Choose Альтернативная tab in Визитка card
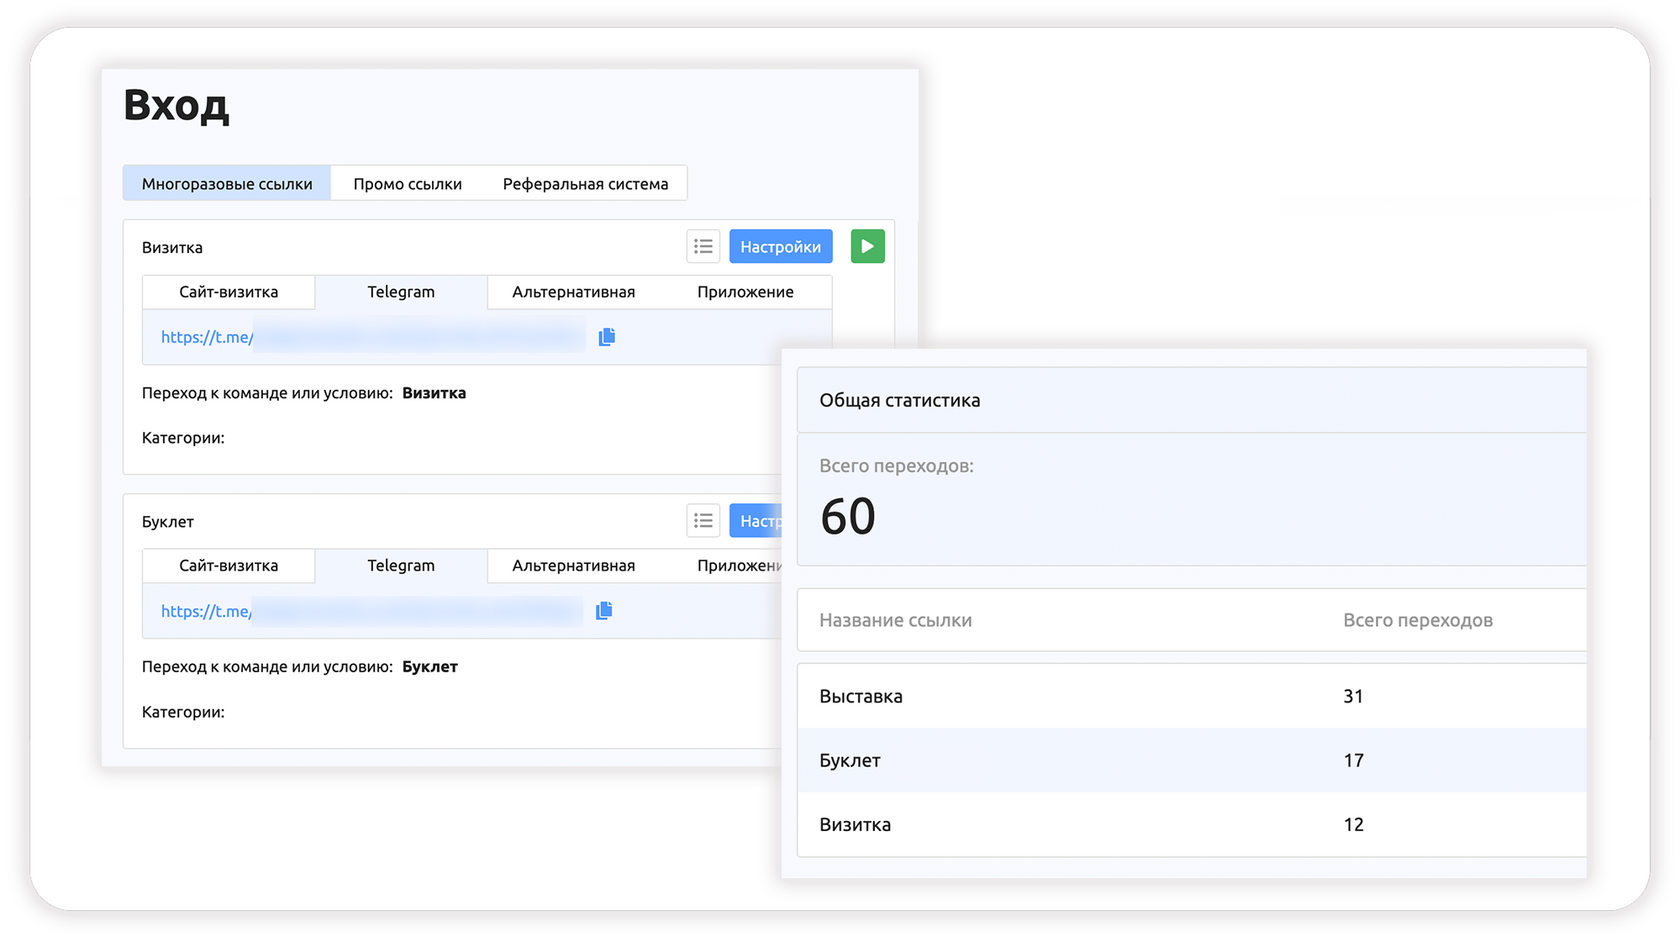The image size is (1680, 937). click(x=573, y=292)
